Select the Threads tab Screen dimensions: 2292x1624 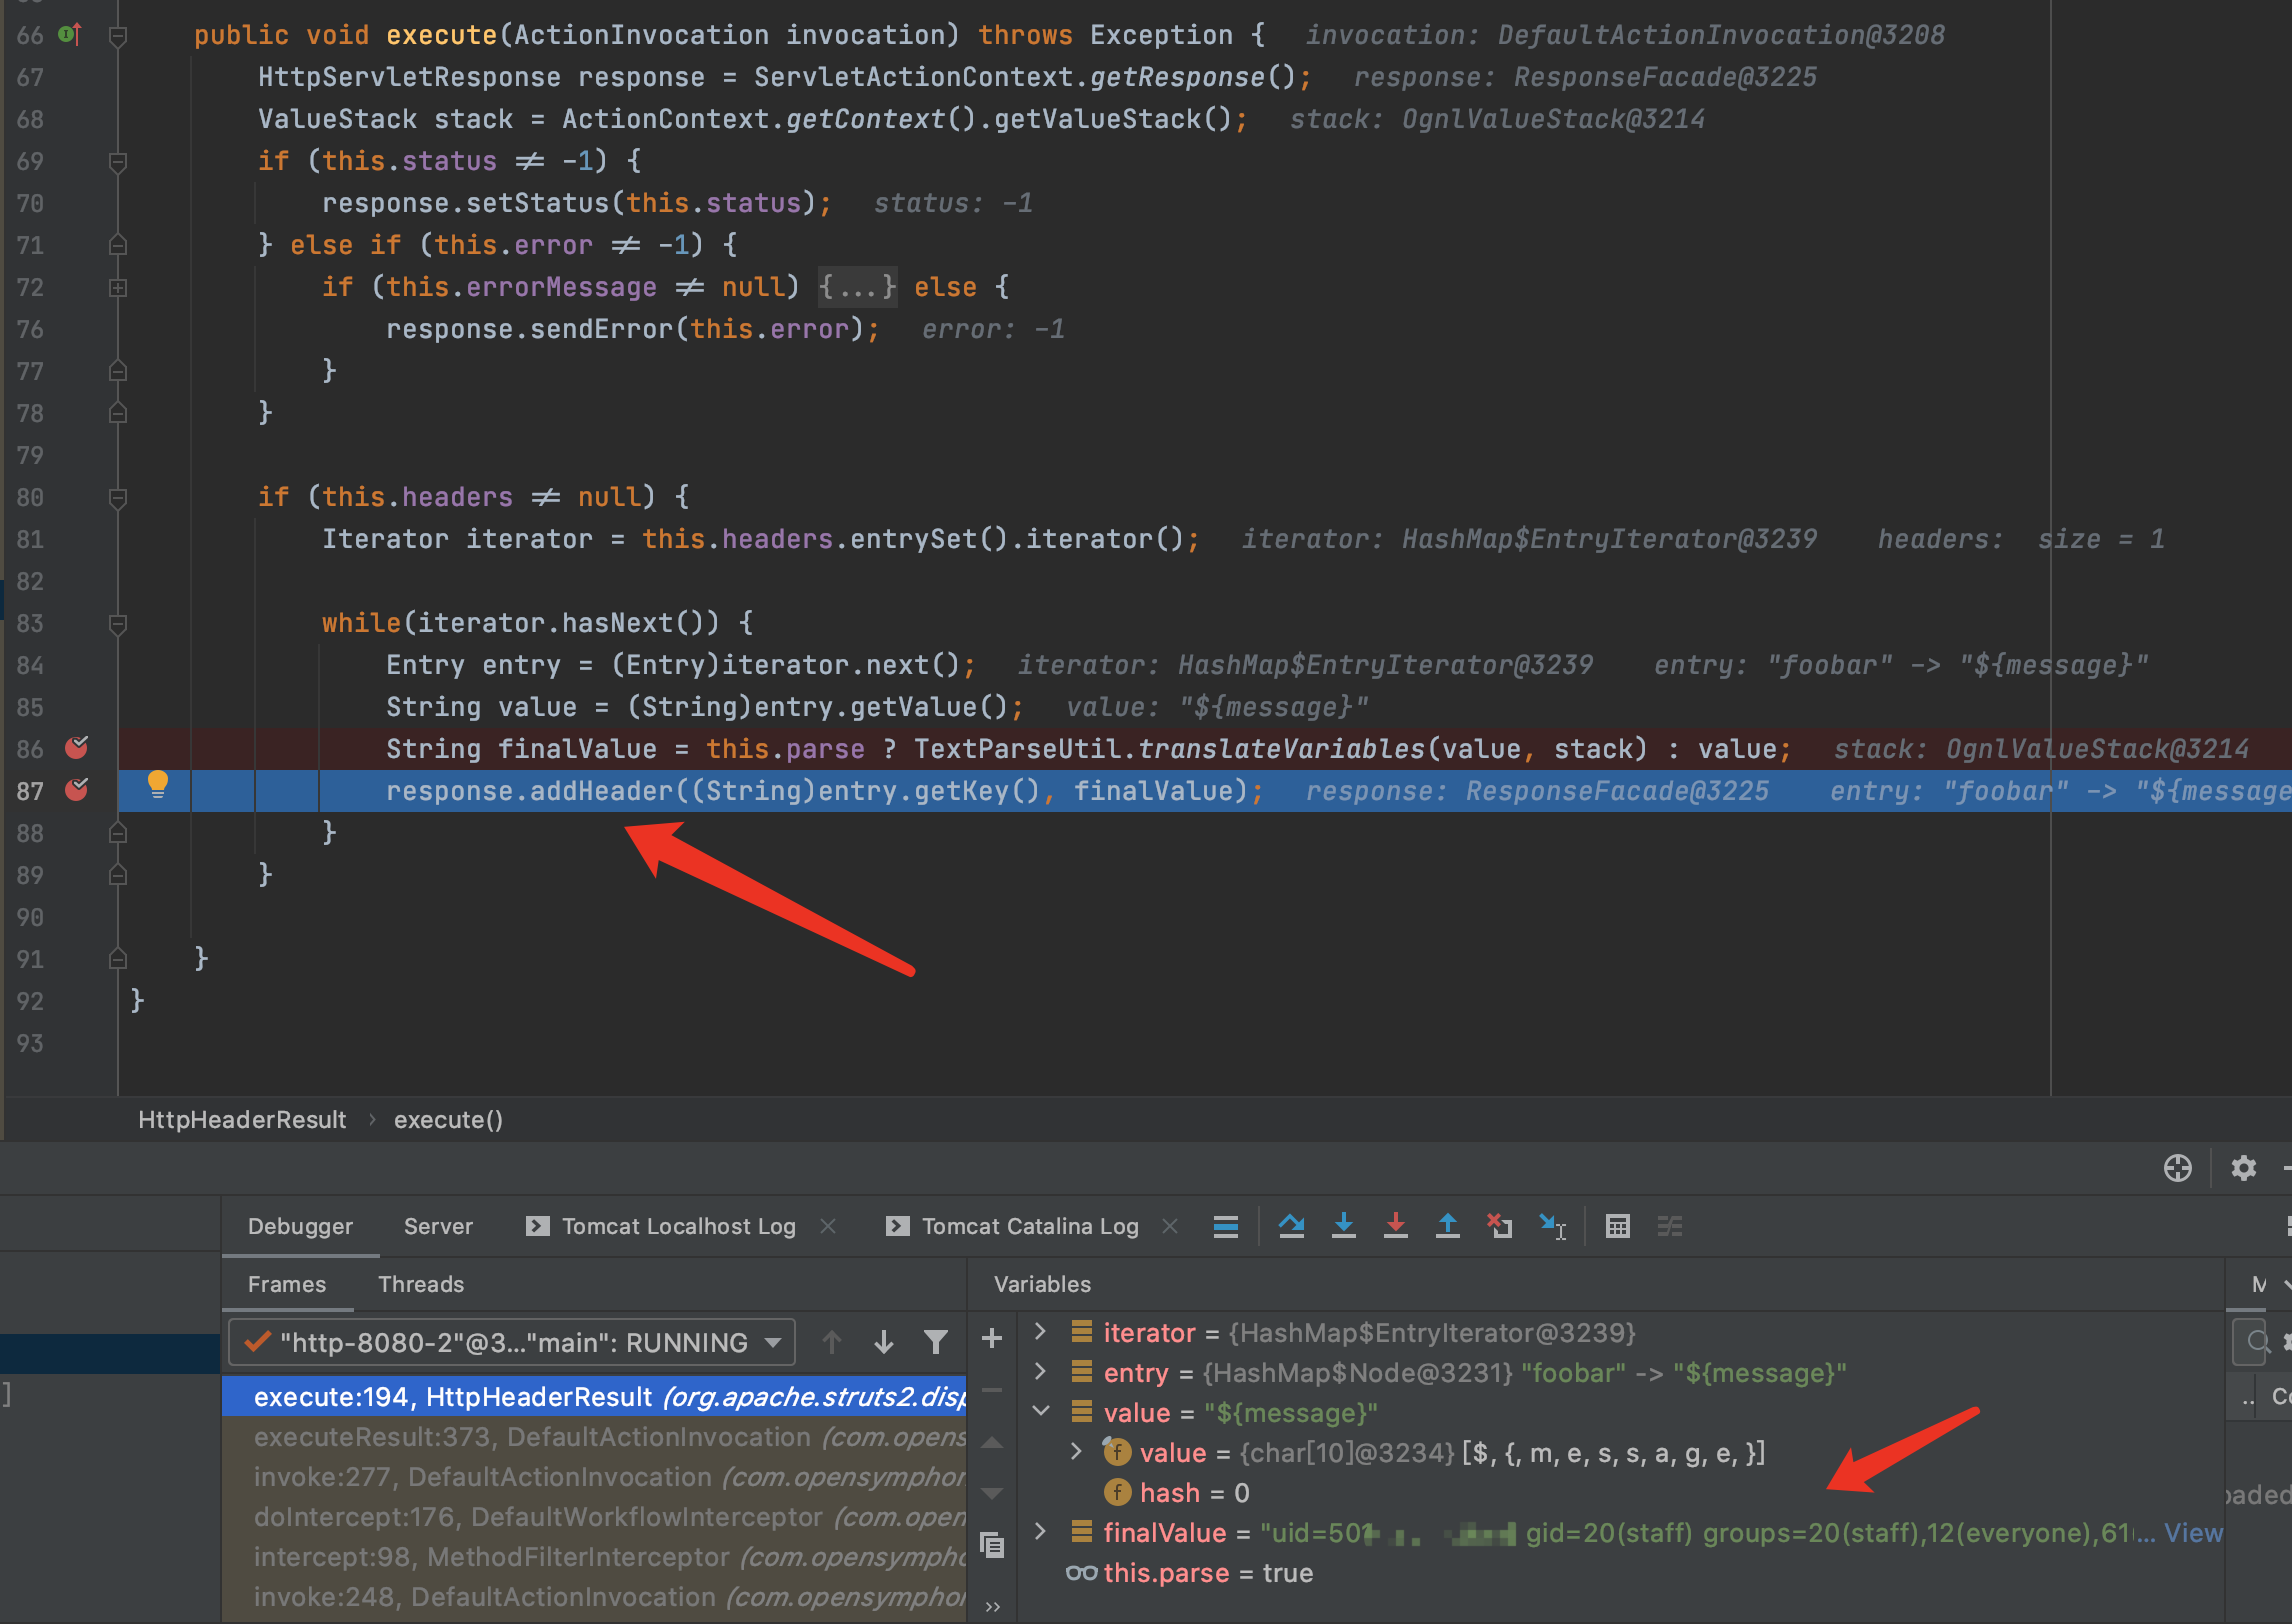pos(421,1284)
